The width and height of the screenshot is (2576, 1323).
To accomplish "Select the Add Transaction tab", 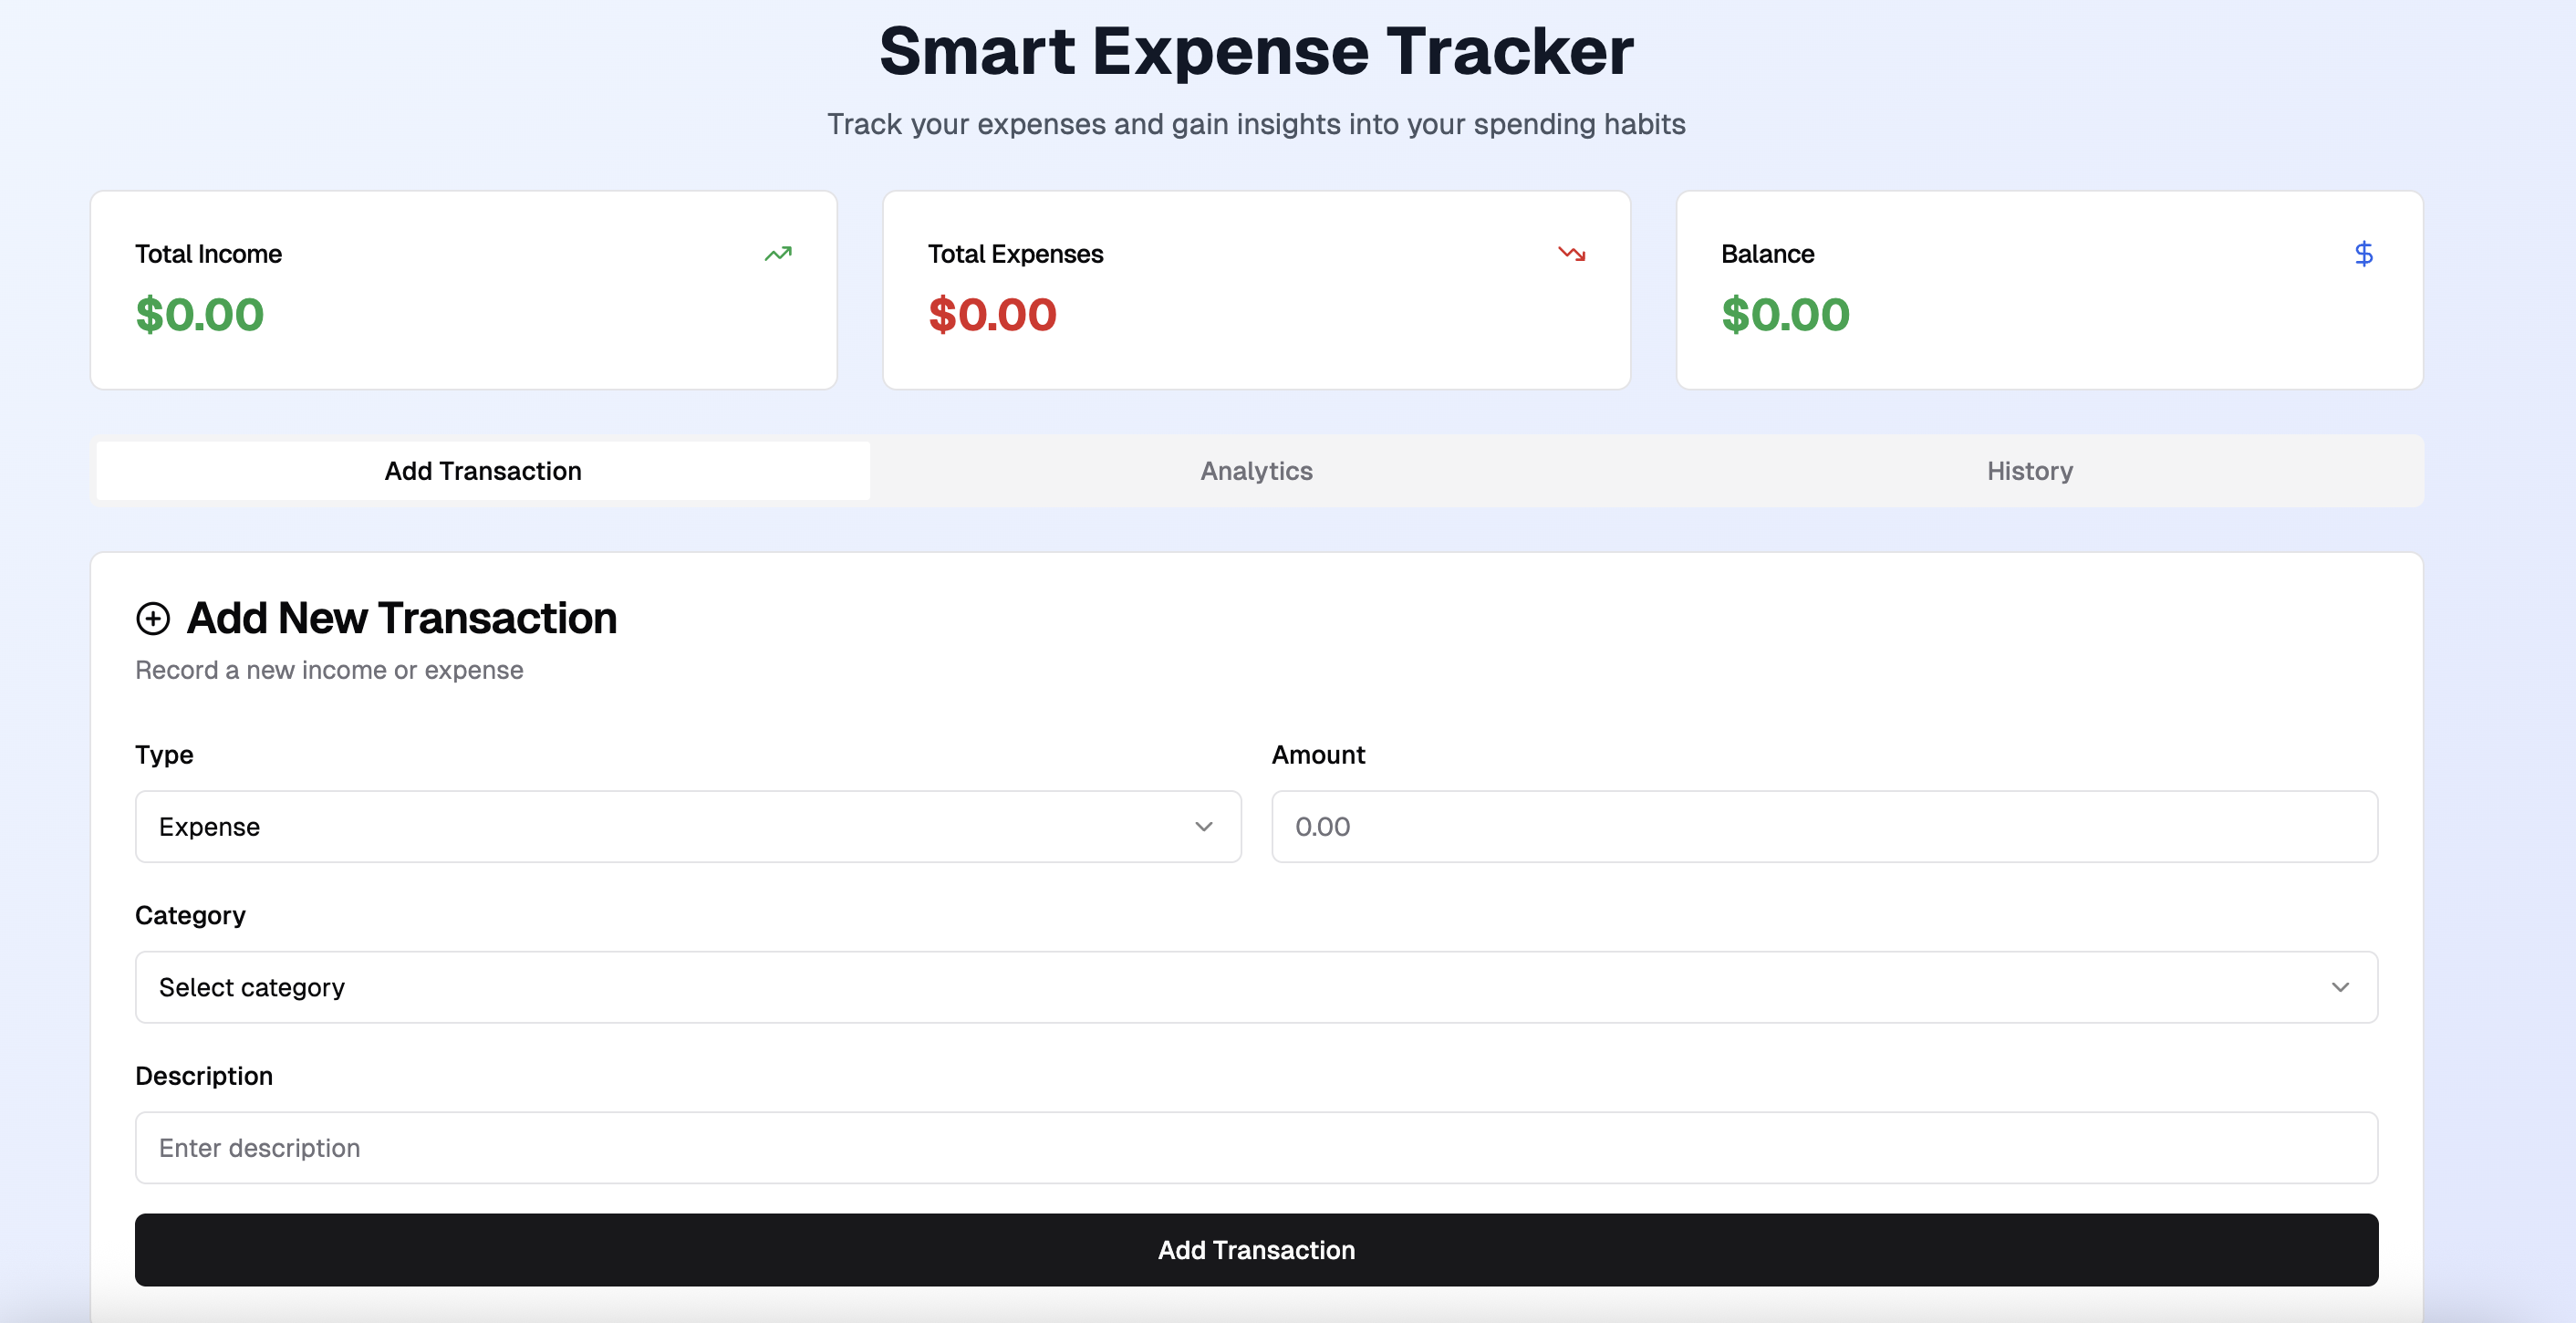I will (482, 471).
